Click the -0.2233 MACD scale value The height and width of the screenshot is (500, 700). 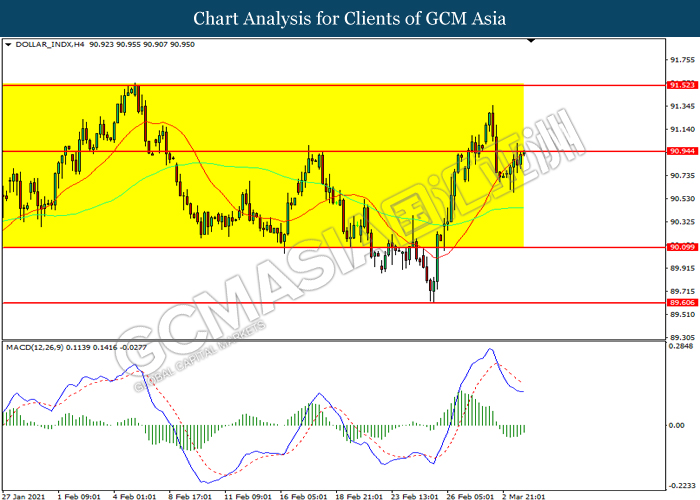tap(682, 486)
